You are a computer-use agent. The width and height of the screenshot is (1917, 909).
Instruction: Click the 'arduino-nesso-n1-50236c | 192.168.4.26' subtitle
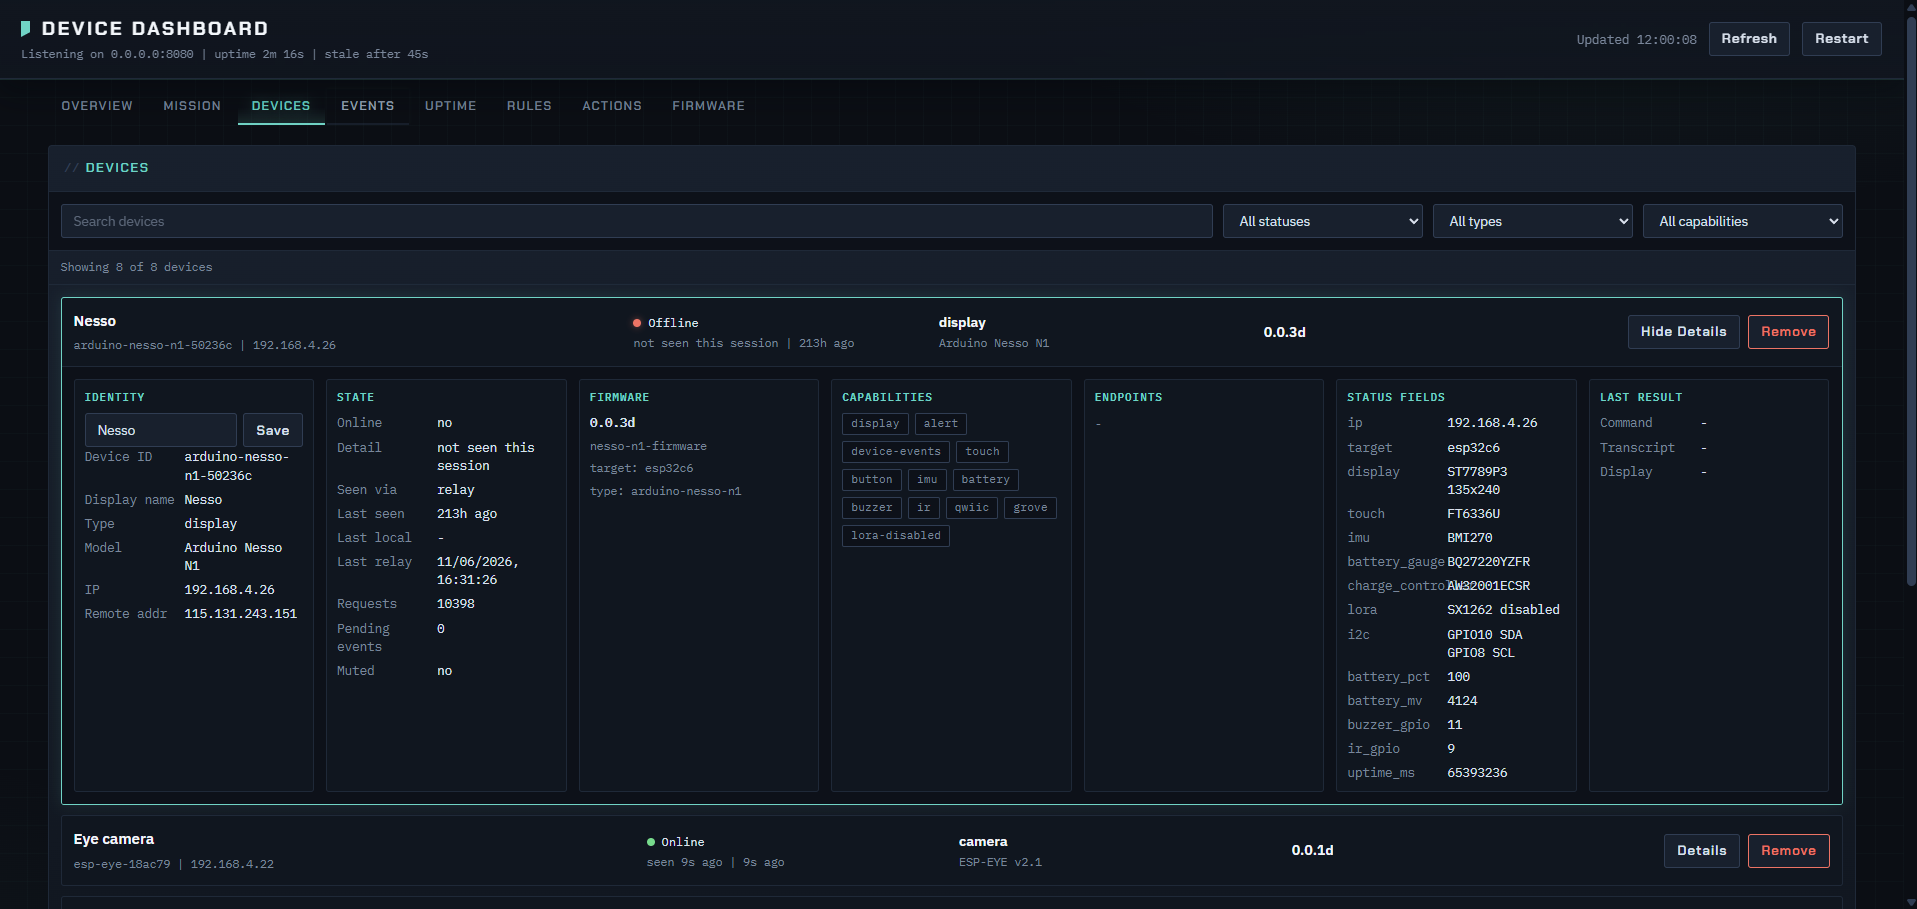coord(204,345)
